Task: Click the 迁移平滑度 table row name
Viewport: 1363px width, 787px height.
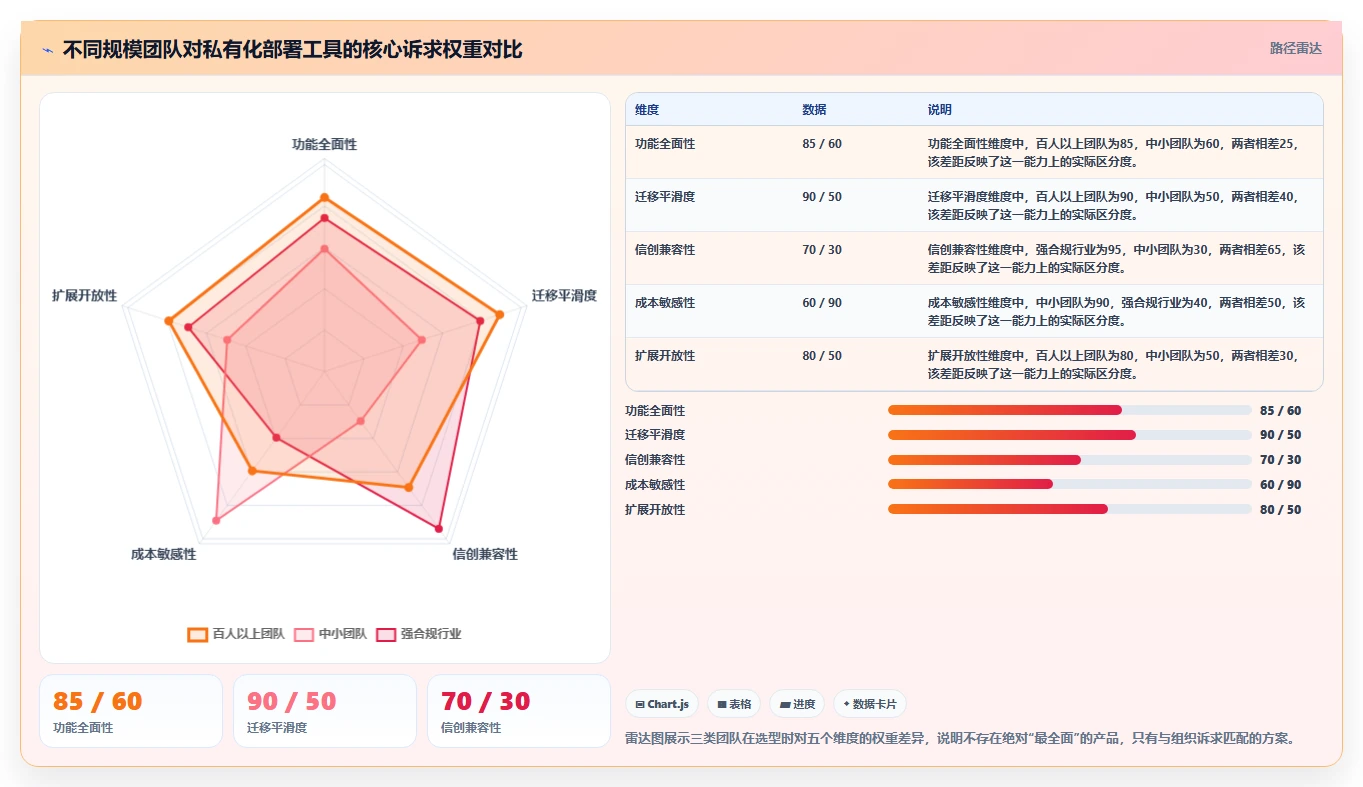Action: (665, 197)
